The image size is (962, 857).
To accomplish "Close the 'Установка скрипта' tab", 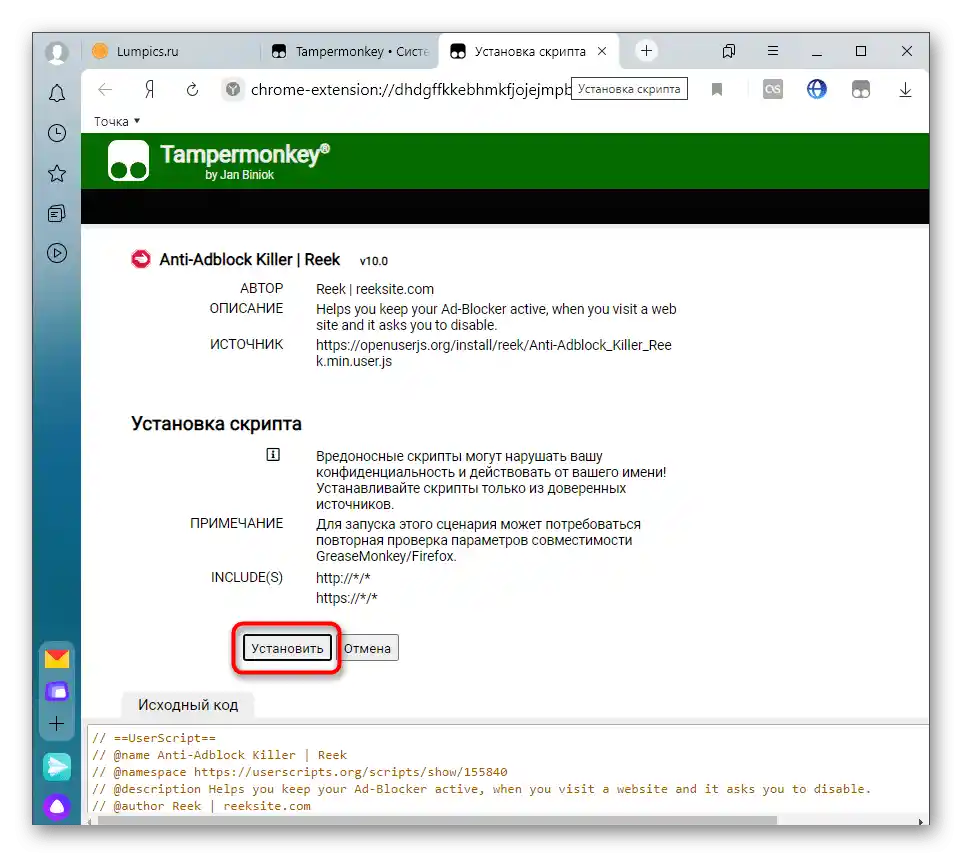I will click(x=602, y=52).
